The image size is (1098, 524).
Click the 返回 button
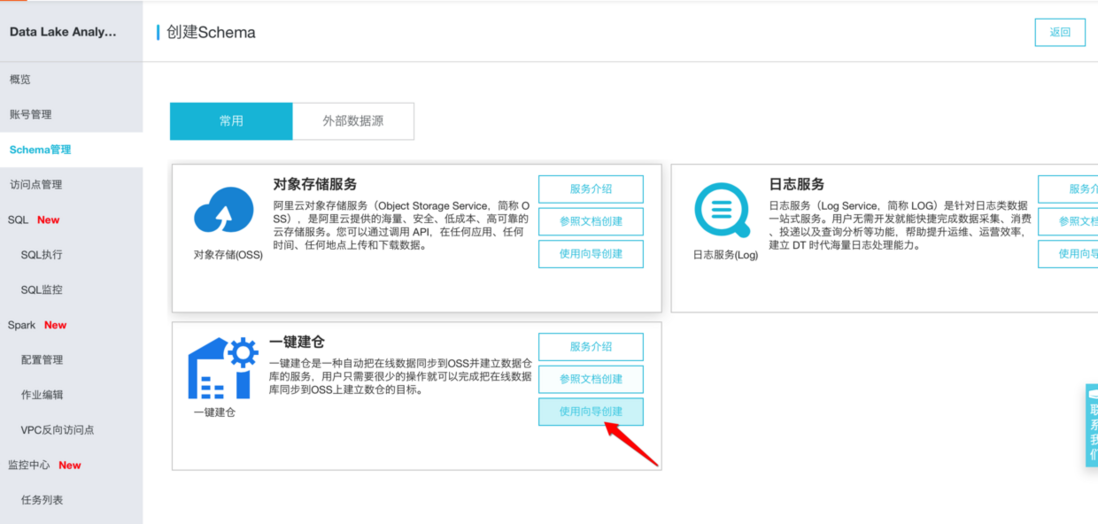tap(1060, 32)
